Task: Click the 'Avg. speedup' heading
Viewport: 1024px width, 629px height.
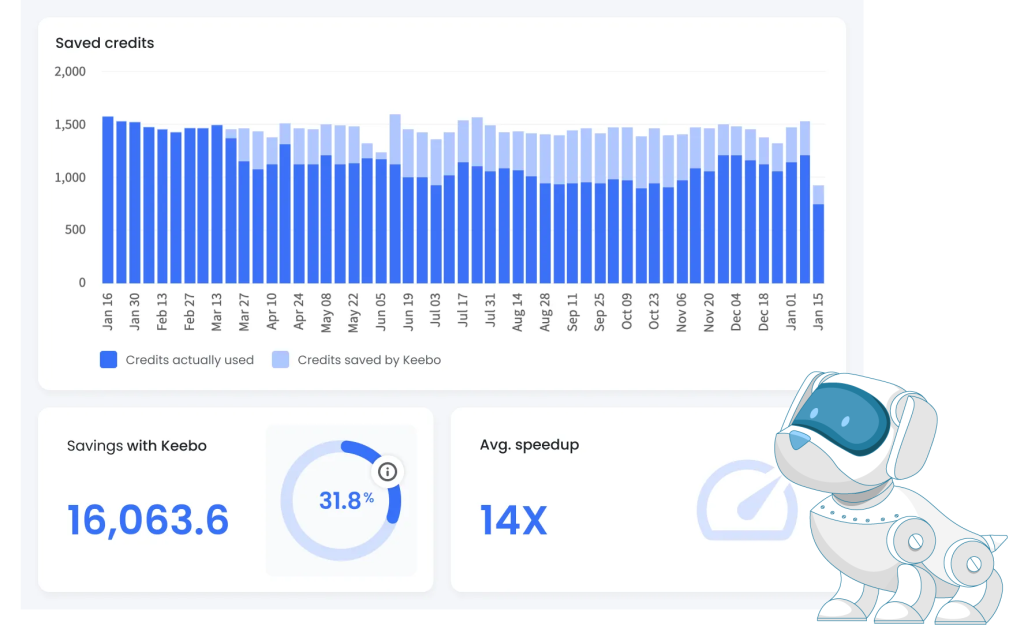Action: (529, 445)
